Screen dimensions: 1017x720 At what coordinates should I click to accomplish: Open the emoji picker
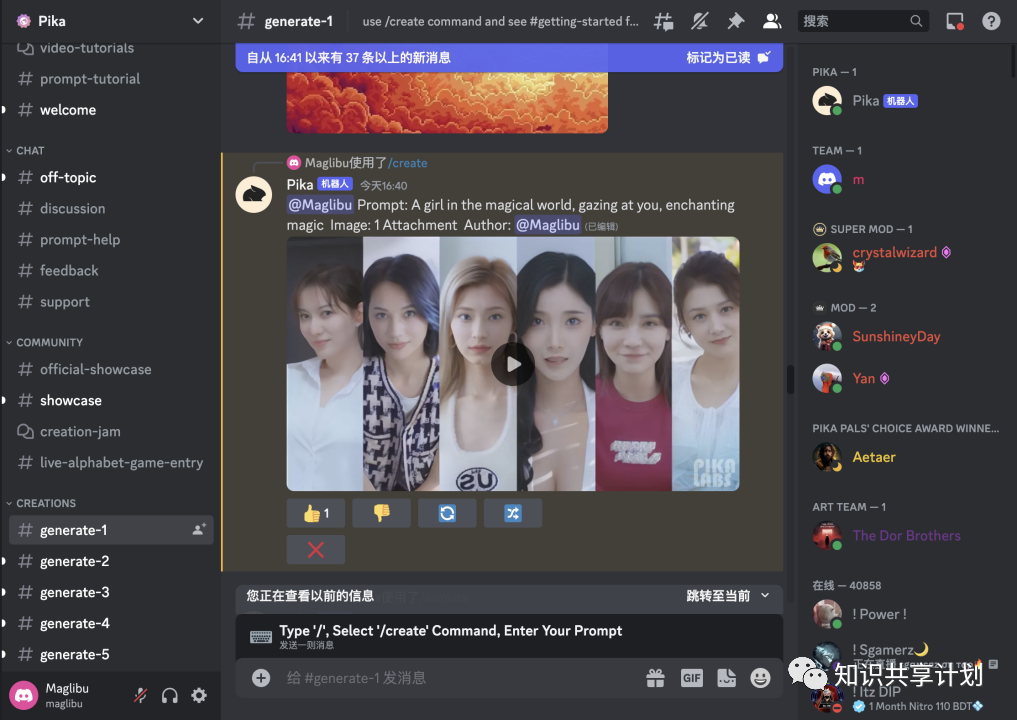[x=761, y=678]
